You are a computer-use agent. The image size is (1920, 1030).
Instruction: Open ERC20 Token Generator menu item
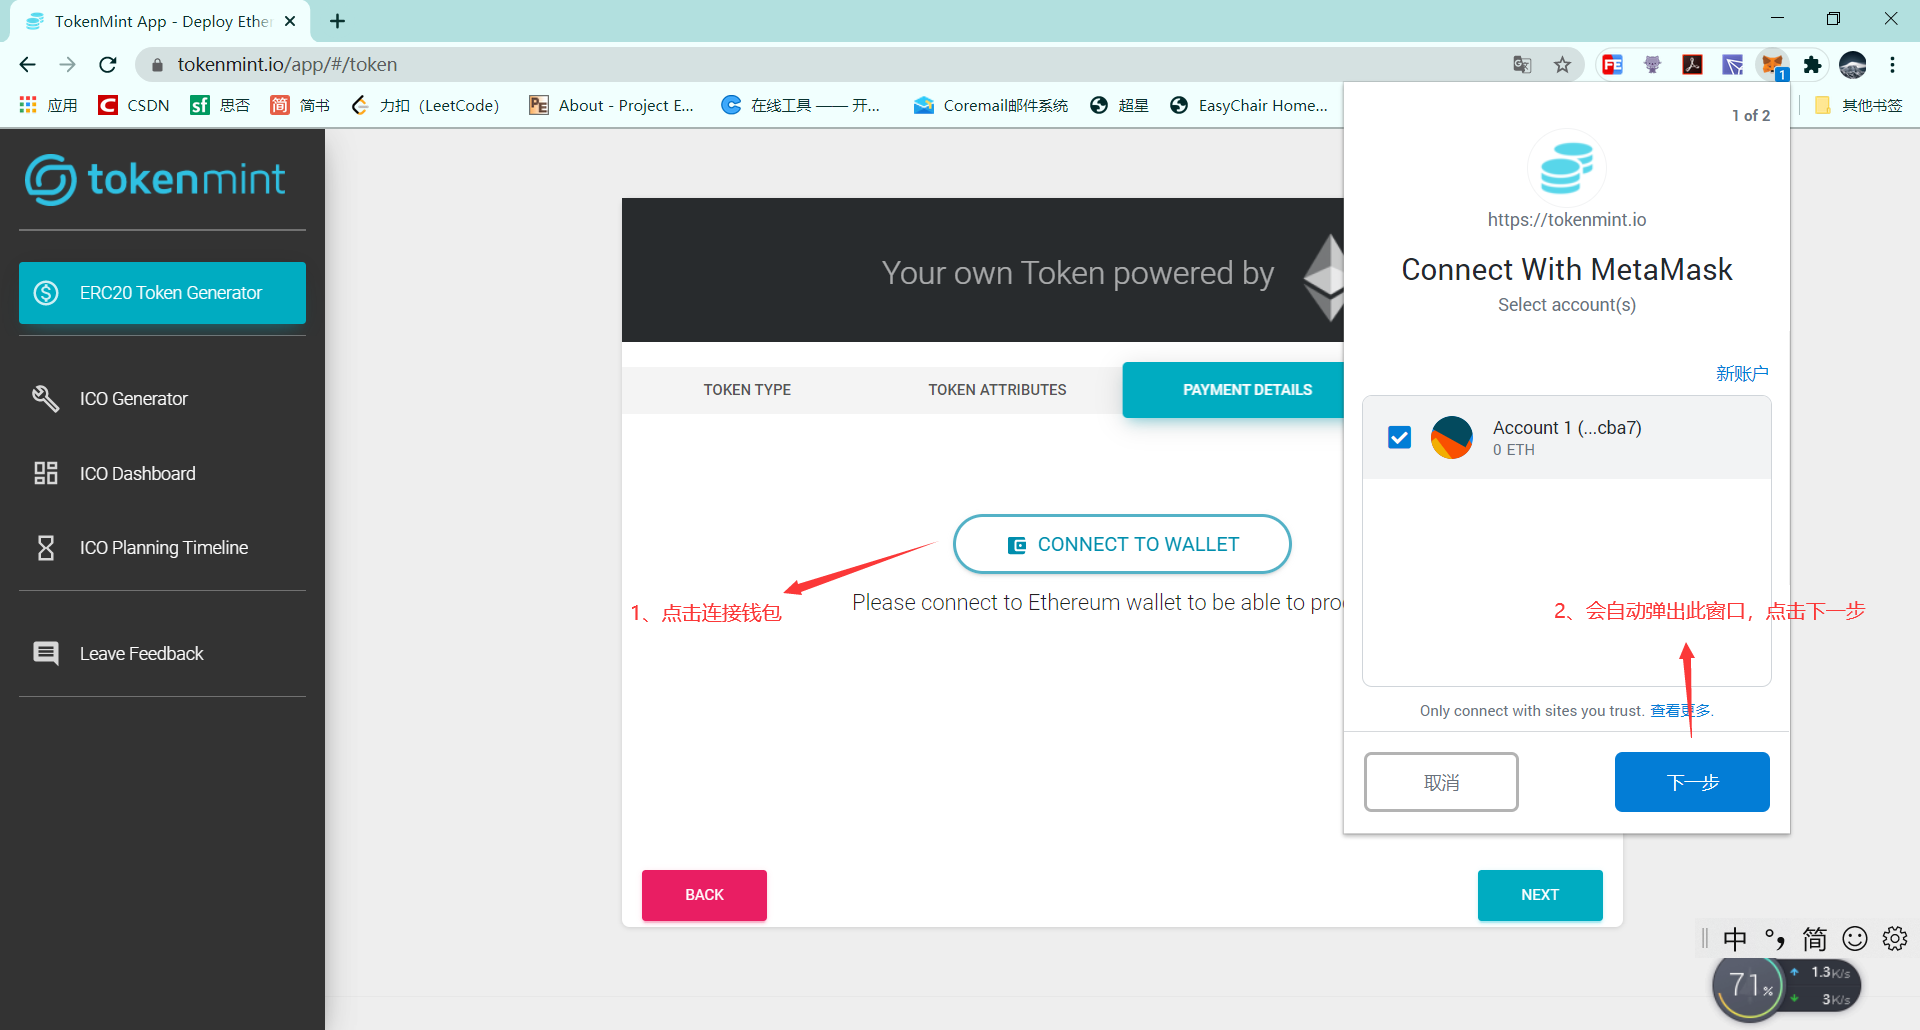162,293
